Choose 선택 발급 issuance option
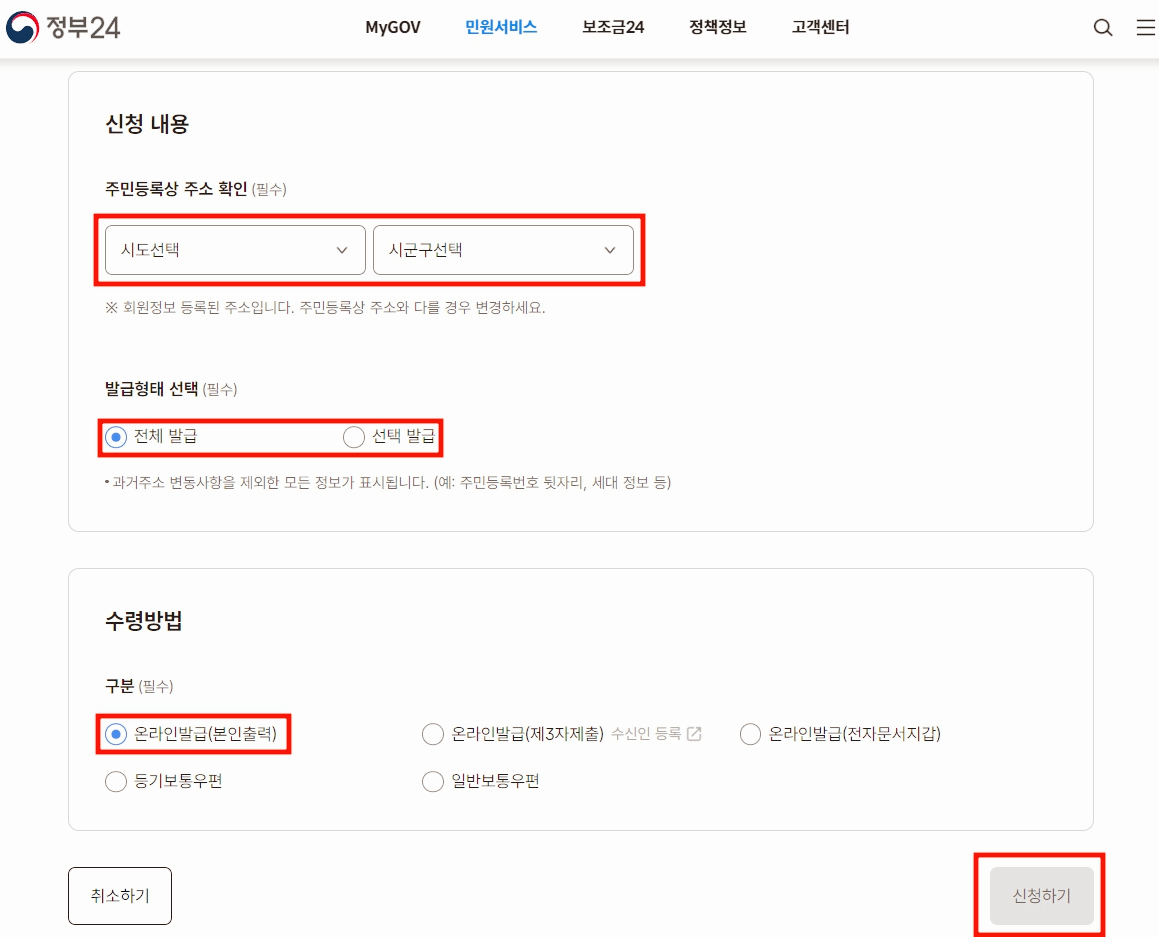 click(353, 437)
